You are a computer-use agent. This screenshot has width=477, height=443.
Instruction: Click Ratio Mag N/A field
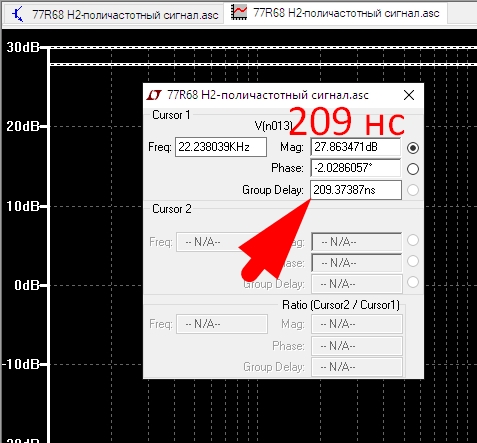(357, 324)
